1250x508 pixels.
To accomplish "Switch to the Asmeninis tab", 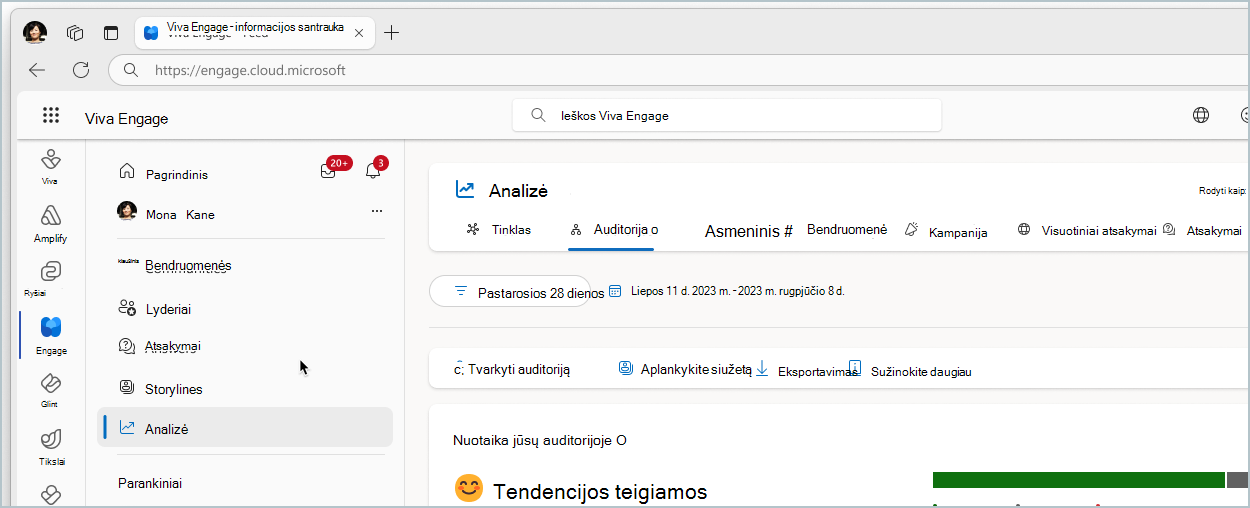I will [x=749, y=231].
